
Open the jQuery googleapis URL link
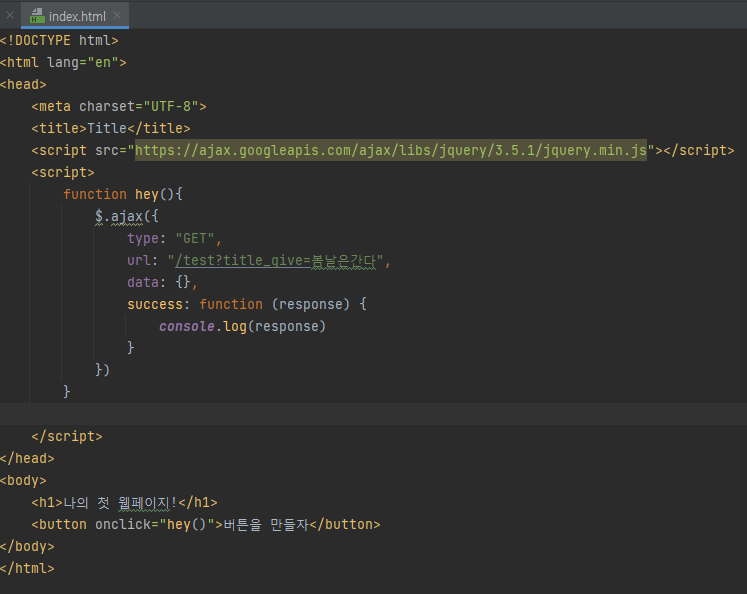pos(391,151)
